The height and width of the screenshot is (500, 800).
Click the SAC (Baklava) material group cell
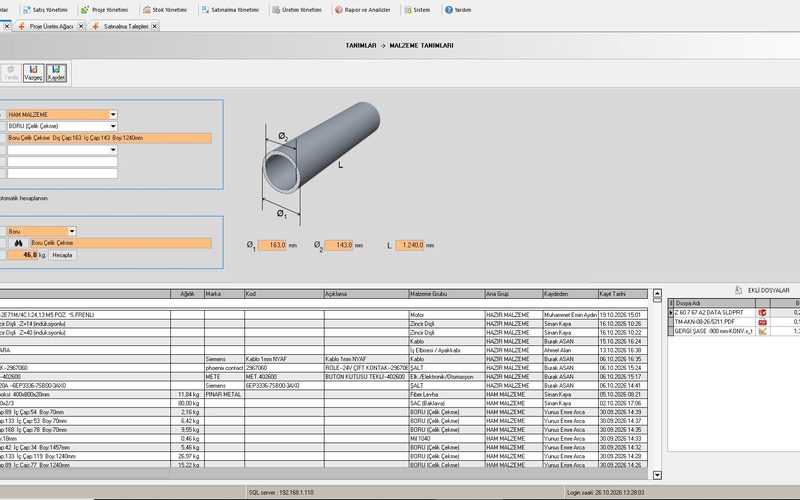coord(446,403)
